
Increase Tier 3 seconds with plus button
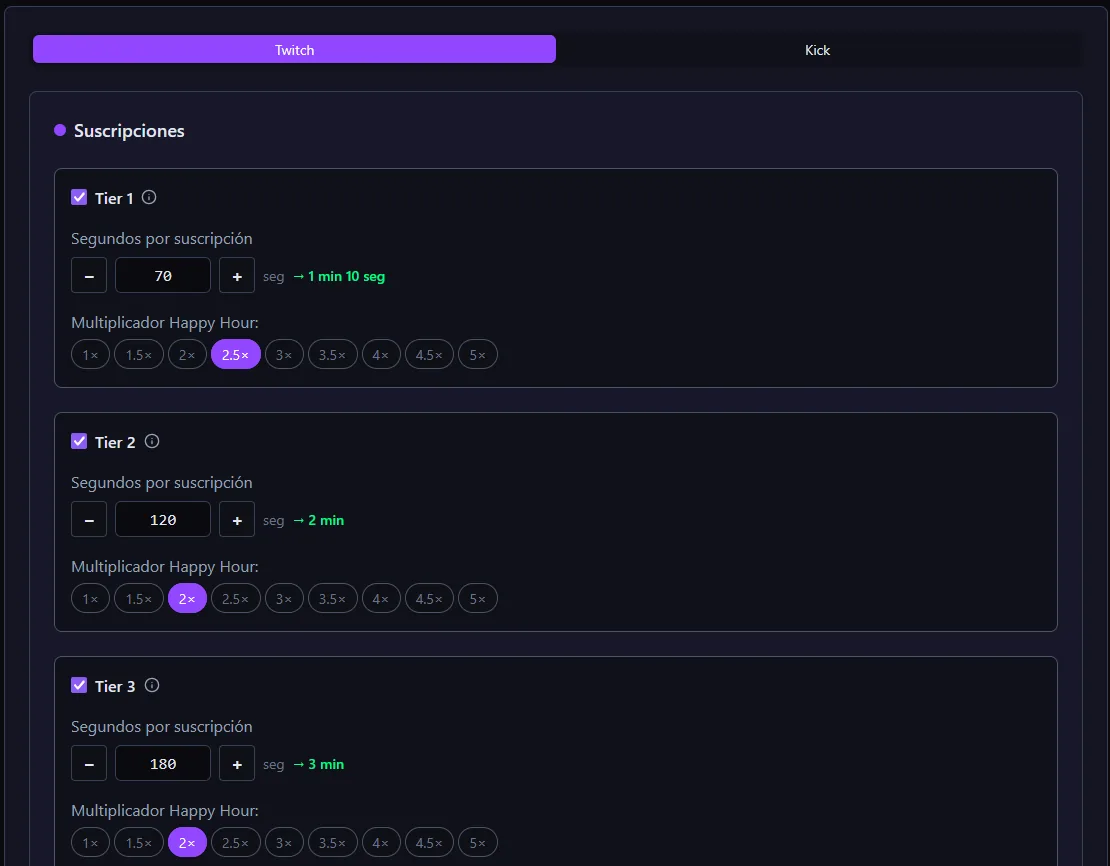(237, 763)
